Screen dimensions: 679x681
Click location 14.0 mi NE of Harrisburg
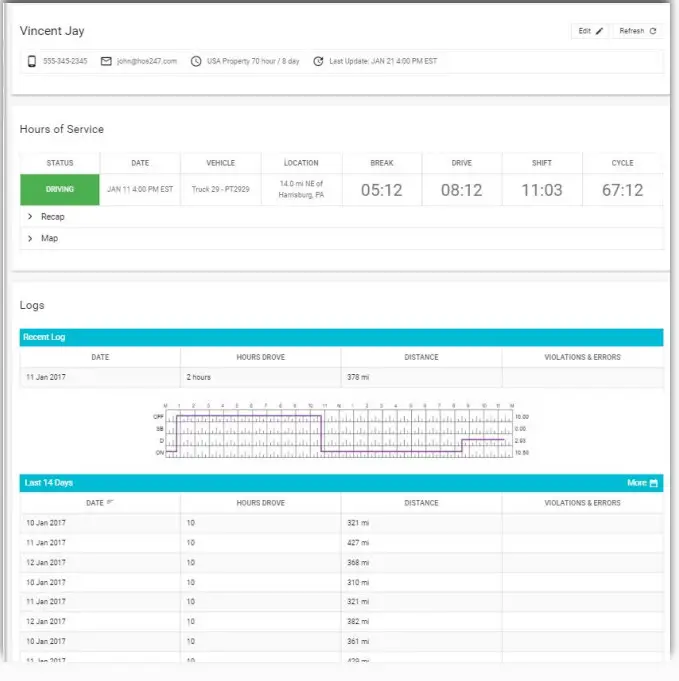pyautogui.click(x=301, y=189)
